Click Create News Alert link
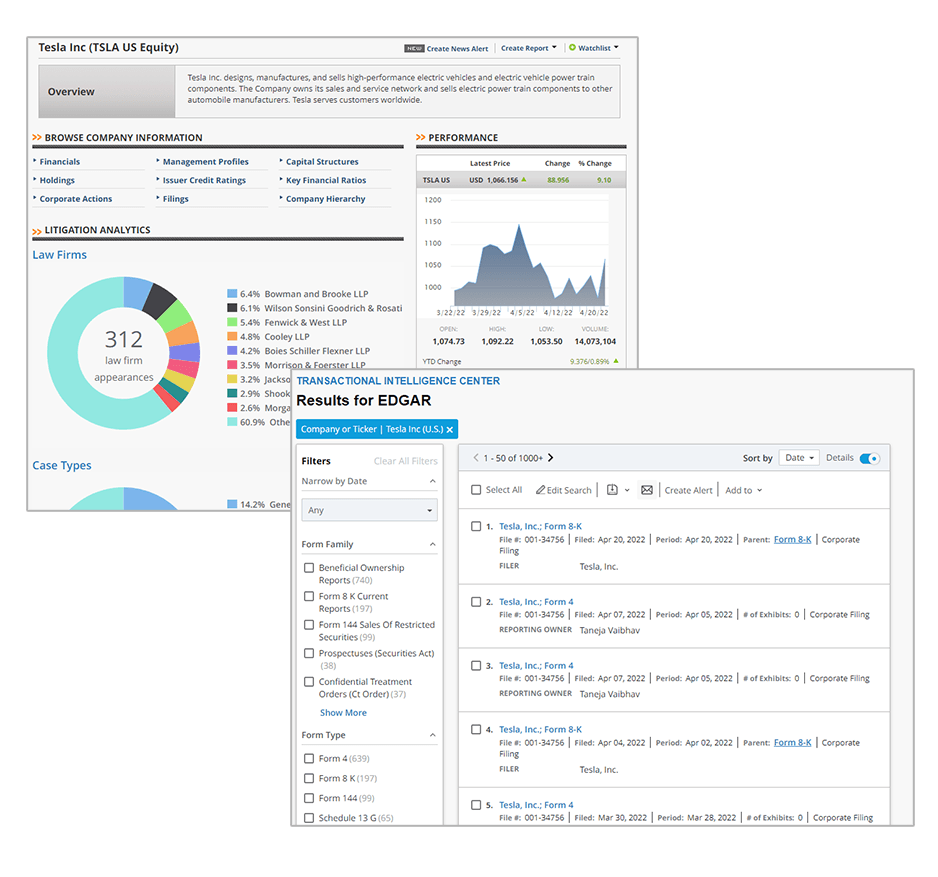938x877 pixels. coord(458,49)
